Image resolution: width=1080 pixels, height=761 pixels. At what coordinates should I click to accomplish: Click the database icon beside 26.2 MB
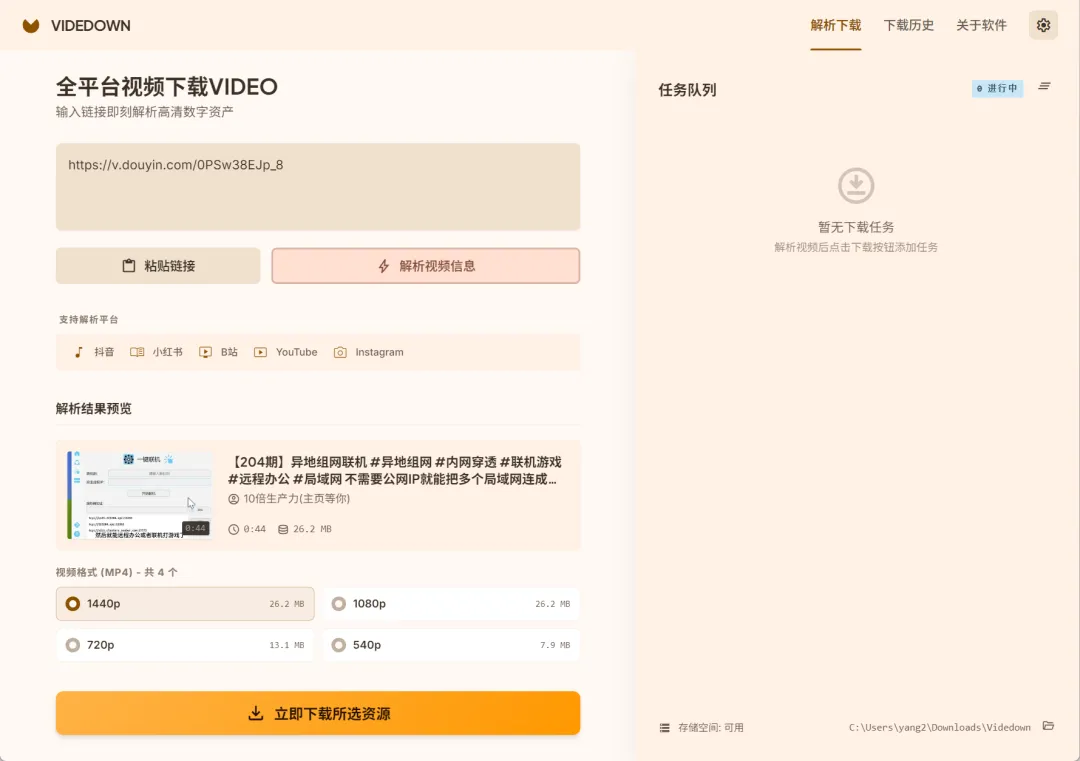click(283, 529)
